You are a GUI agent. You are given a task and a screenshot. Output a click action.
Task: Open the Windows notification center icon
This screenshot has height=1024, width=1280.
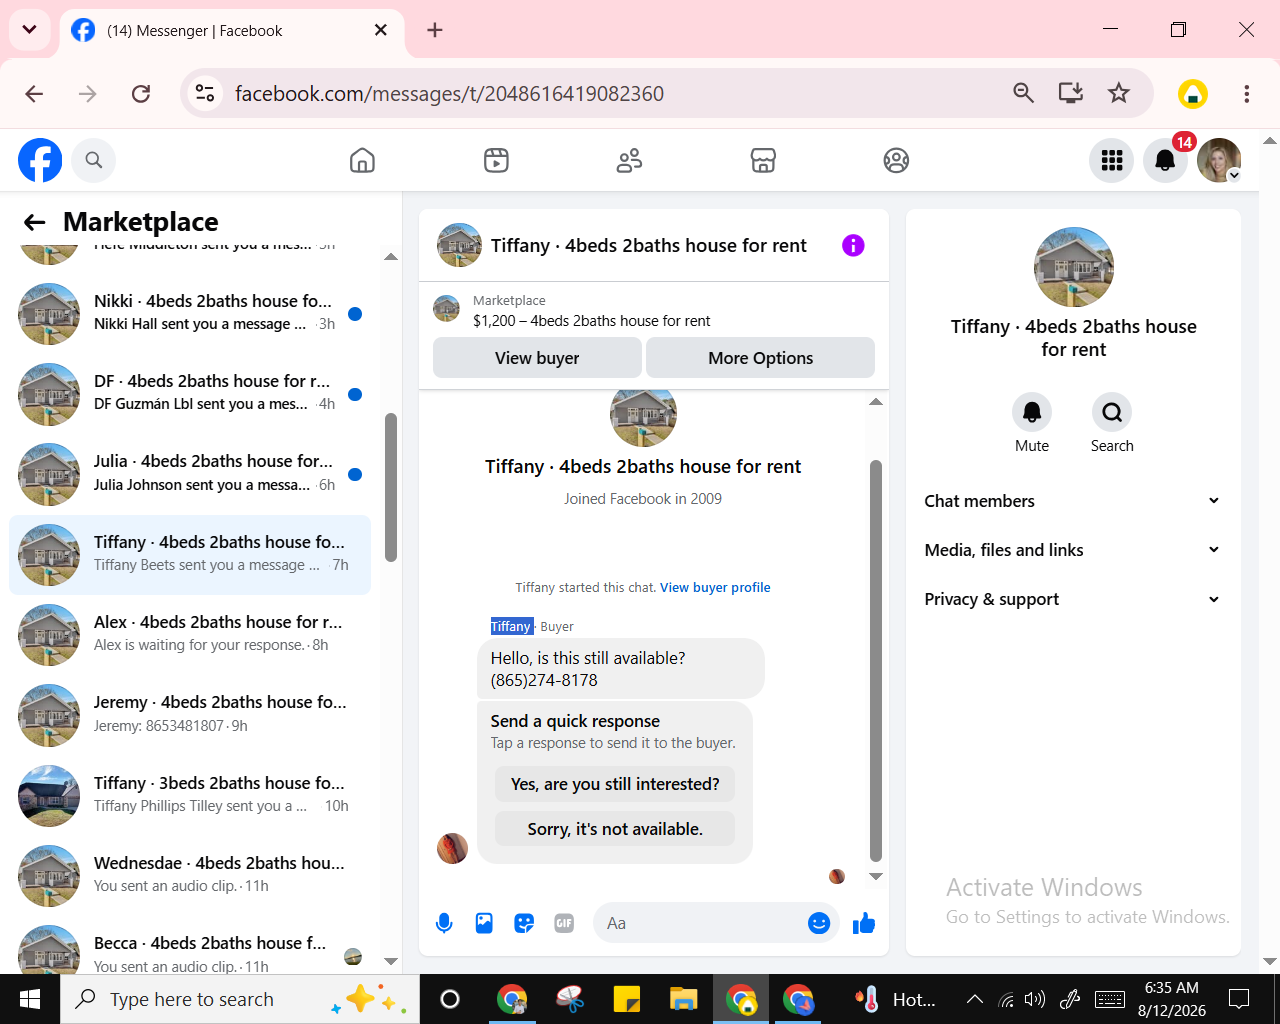pyautogui.click(x=1239, y=999)
